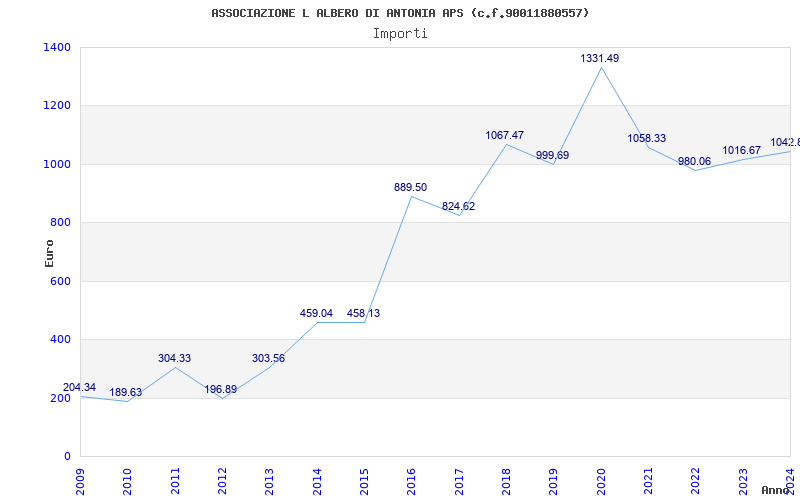Click the 2016 year tick label

412,481
